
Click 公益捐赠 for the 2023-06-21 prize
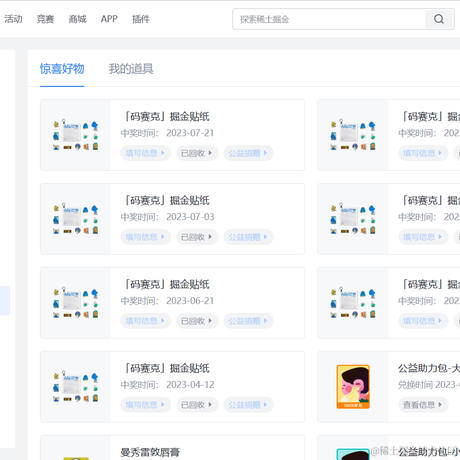click(x=248, y=321)
